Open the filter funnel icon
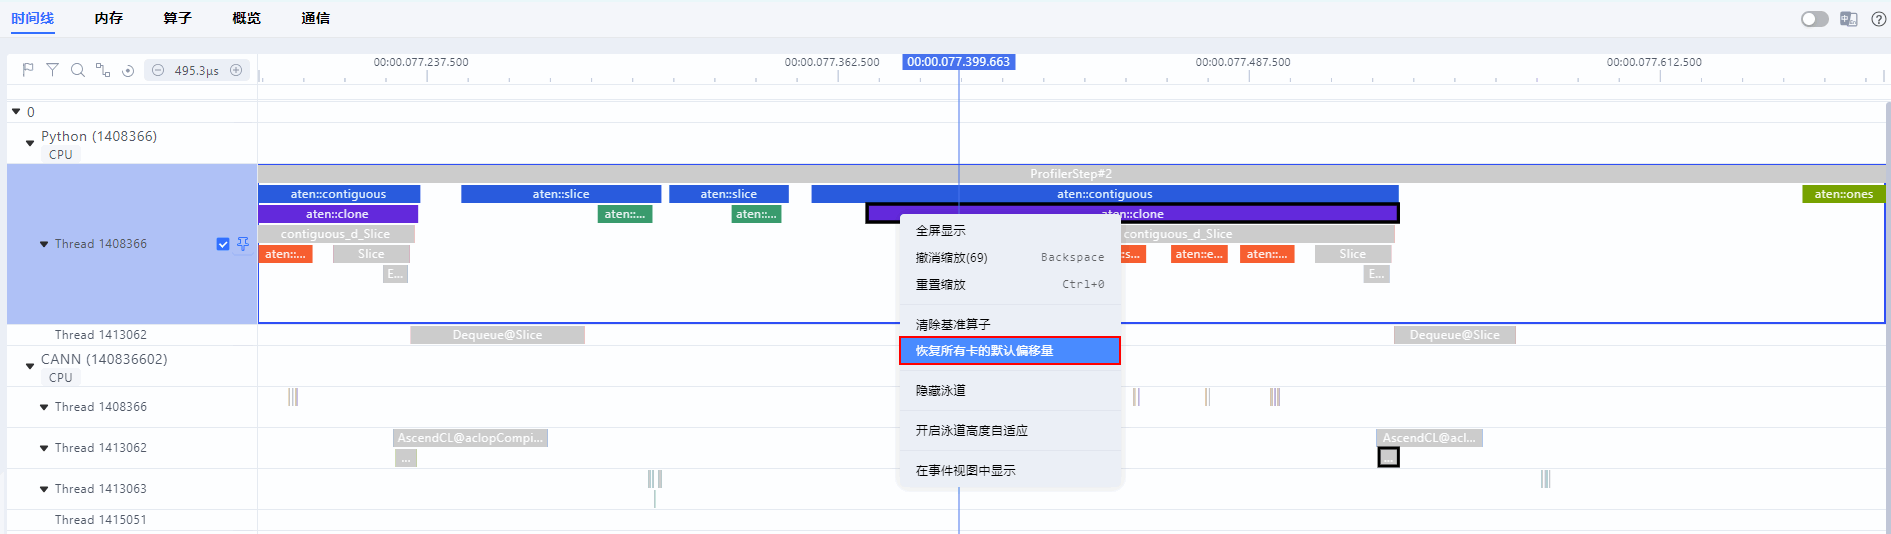 (x=52, y=70)
